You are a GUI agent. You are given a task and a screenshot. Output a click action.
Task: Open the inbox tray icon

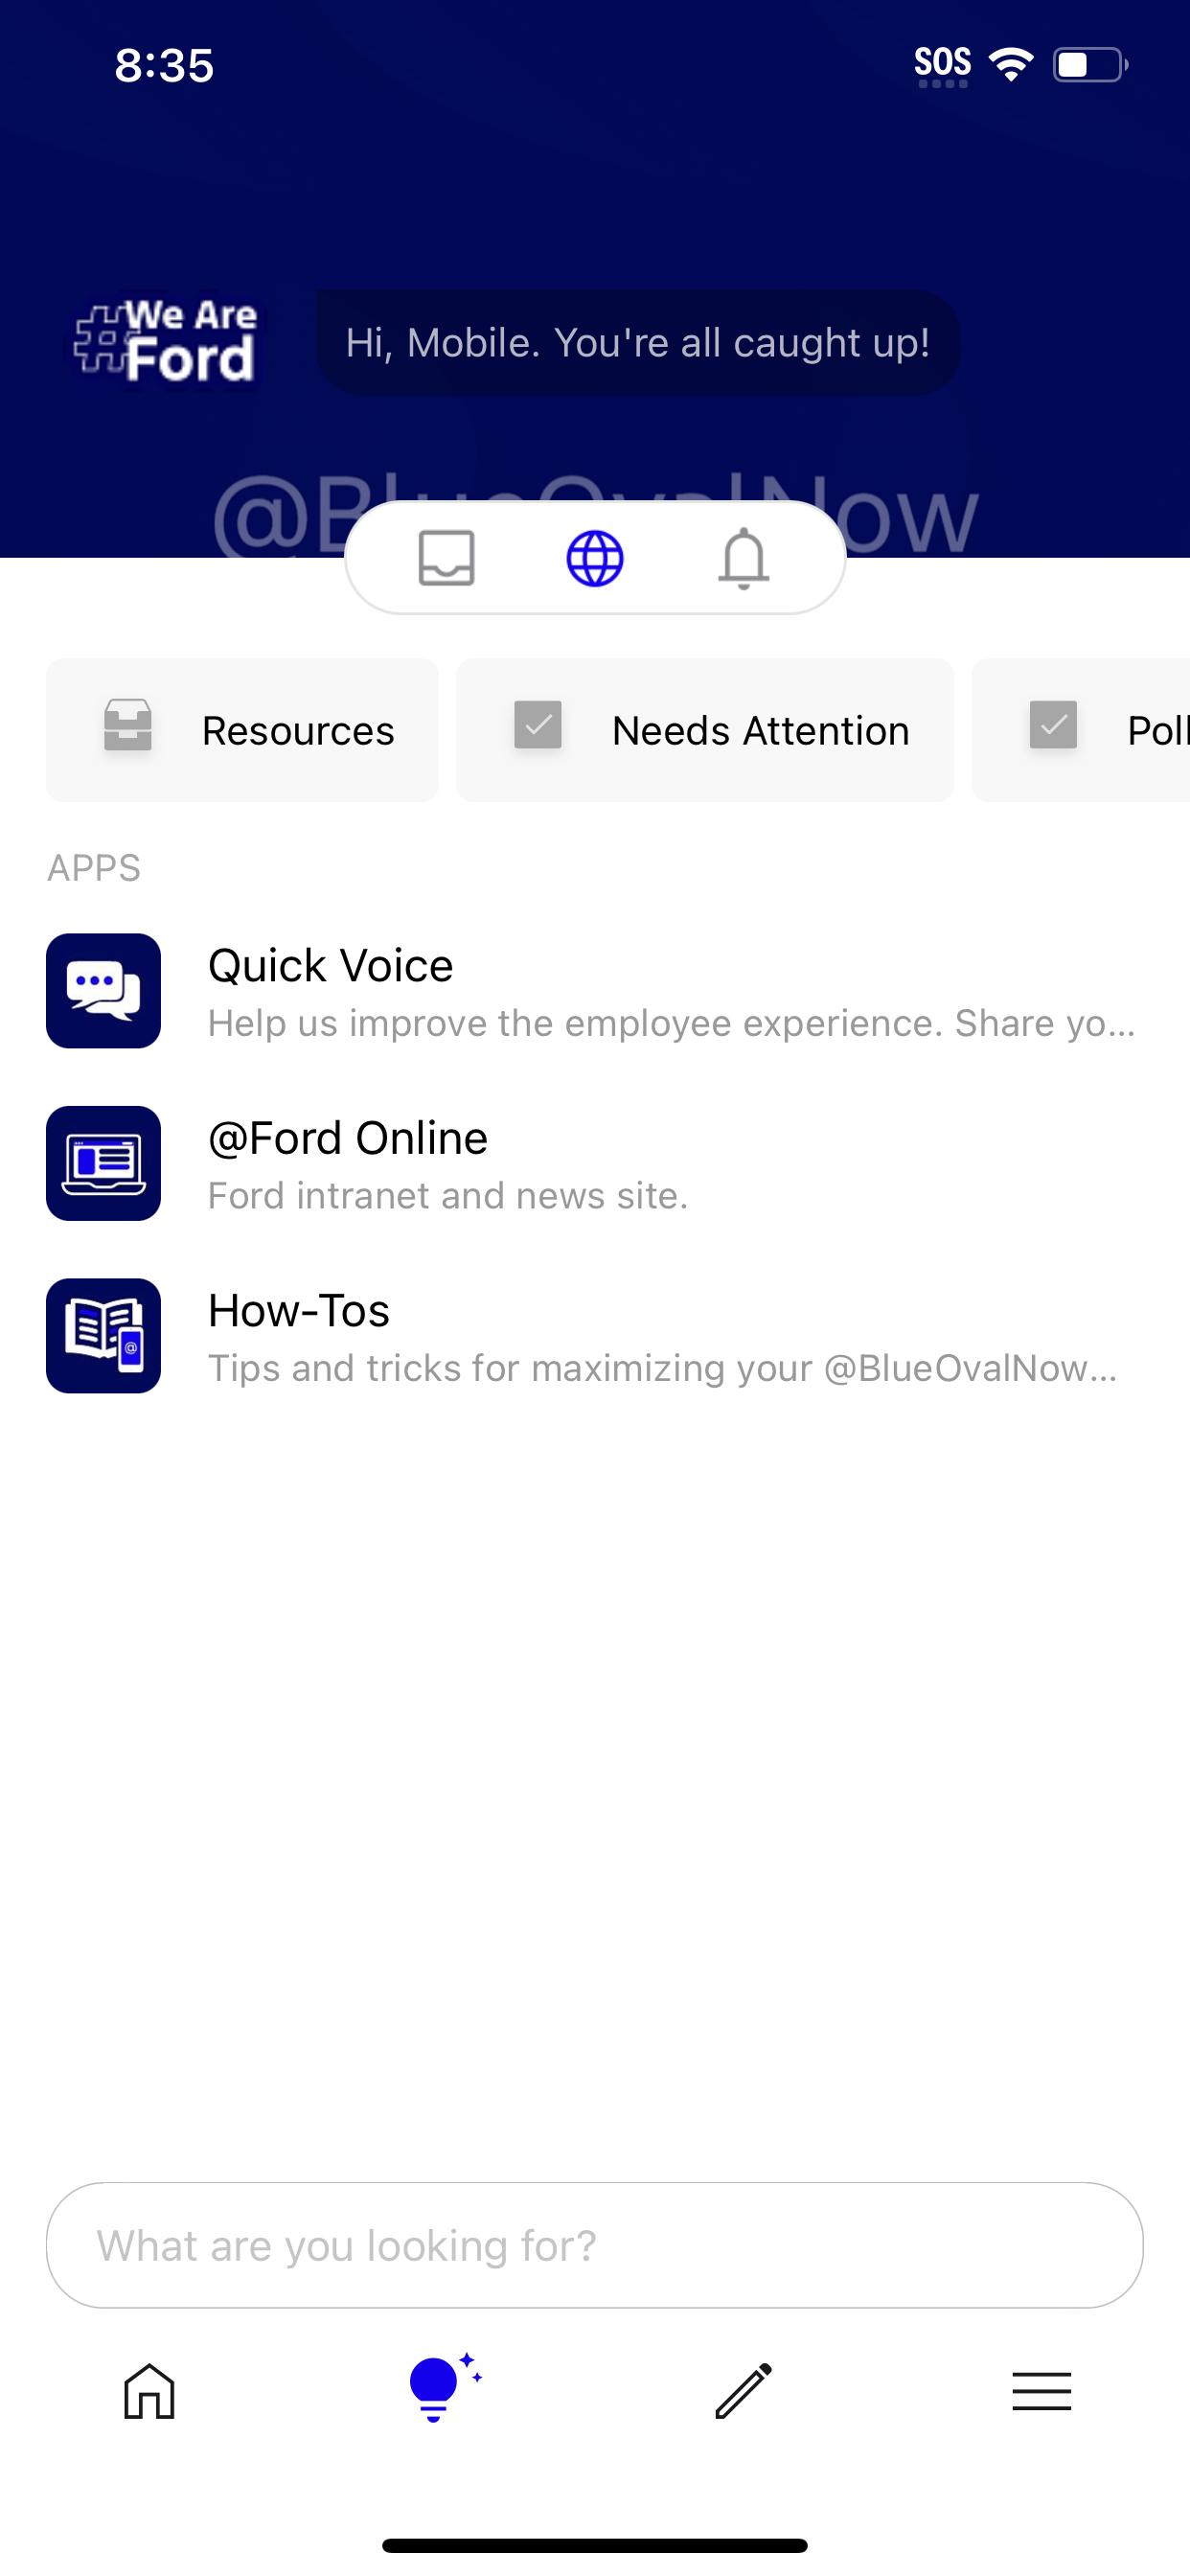[446, 558]
